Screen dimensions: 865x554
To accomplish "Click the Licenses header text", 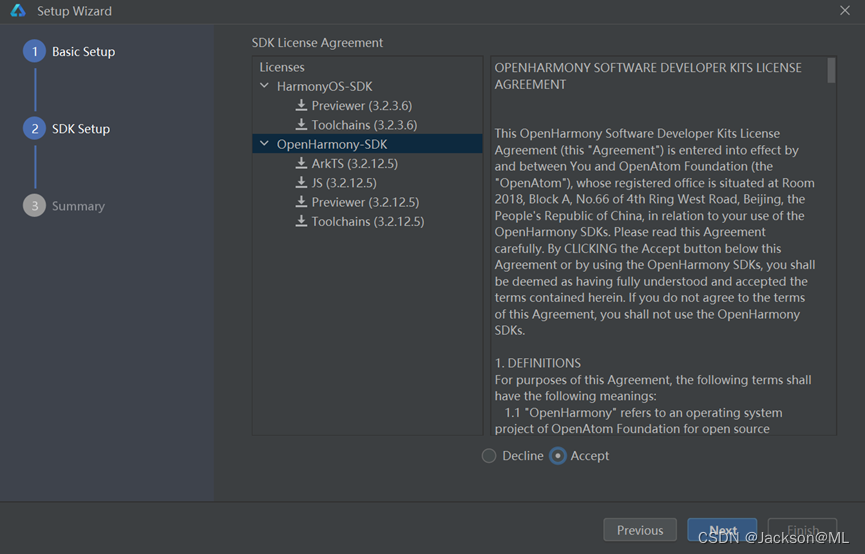I will pos(282,67).
